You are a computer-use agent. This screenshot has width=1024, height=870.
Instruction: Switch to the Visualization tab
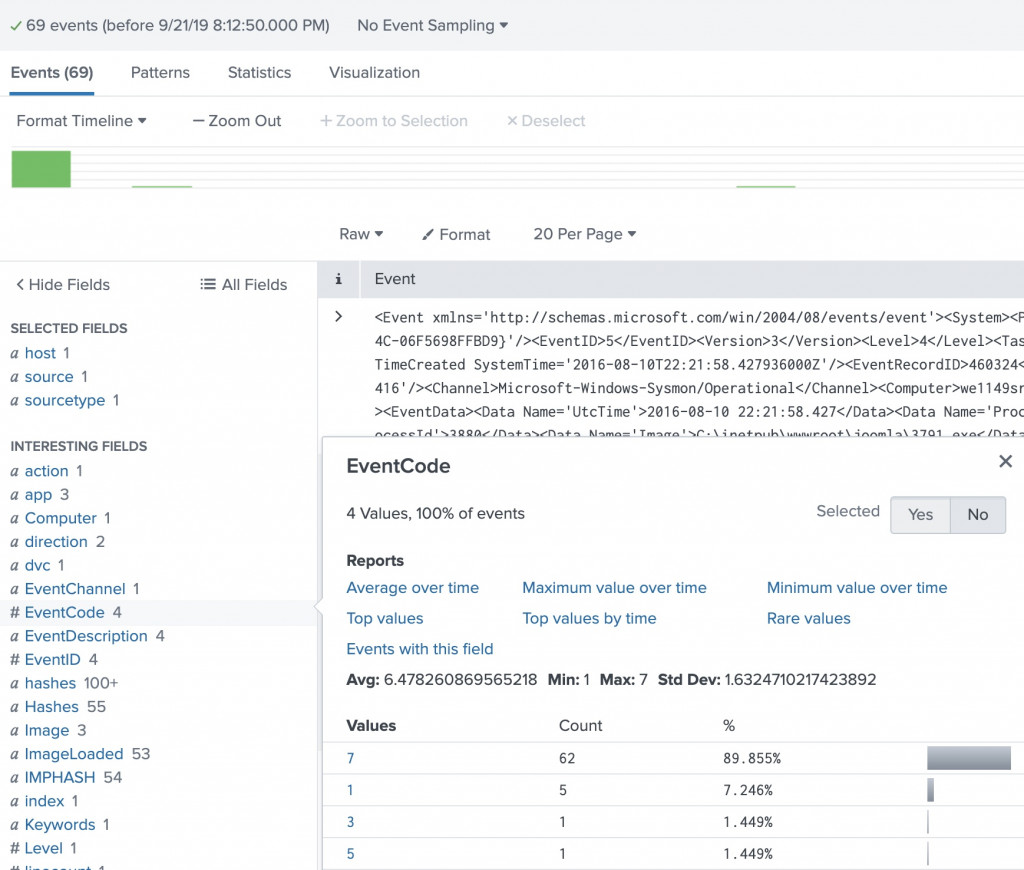click(374, 72)
